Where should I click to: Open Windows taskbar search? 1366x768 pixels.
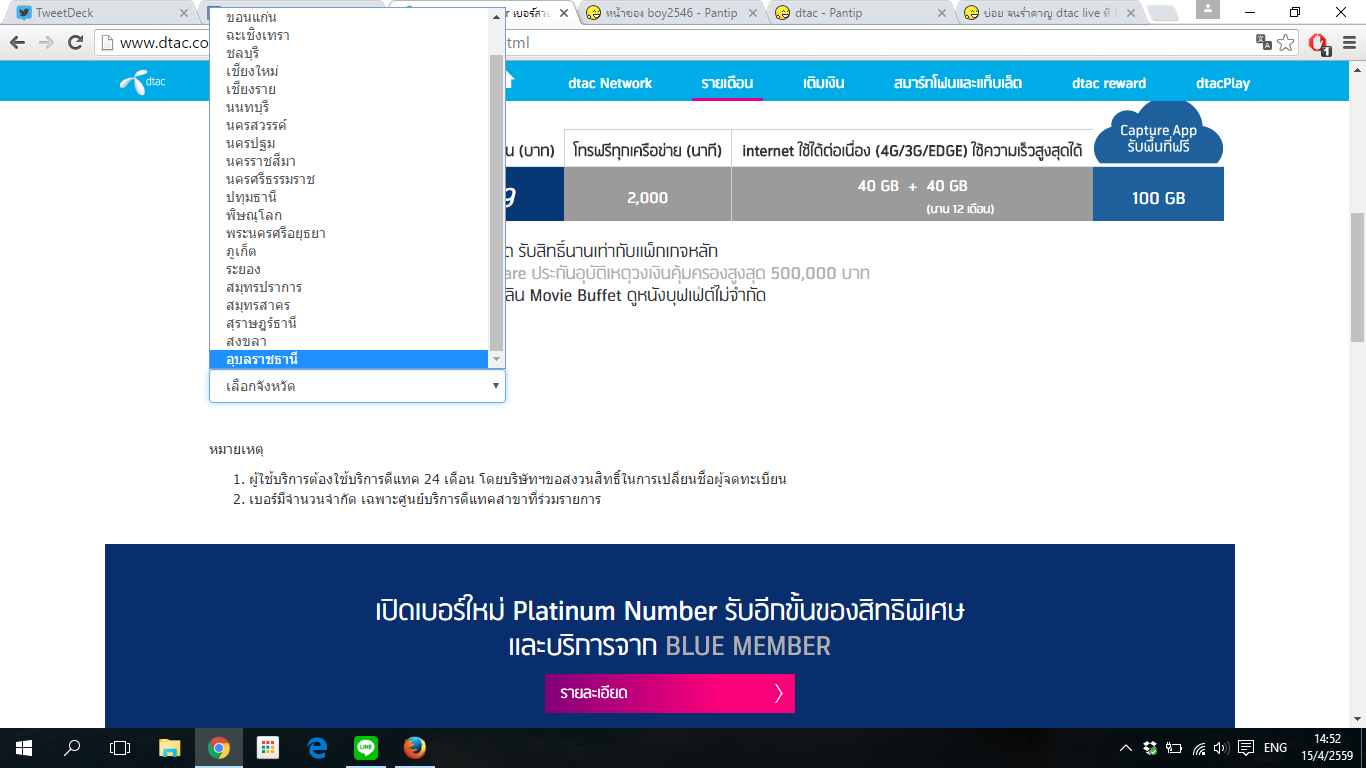[72, 747]
